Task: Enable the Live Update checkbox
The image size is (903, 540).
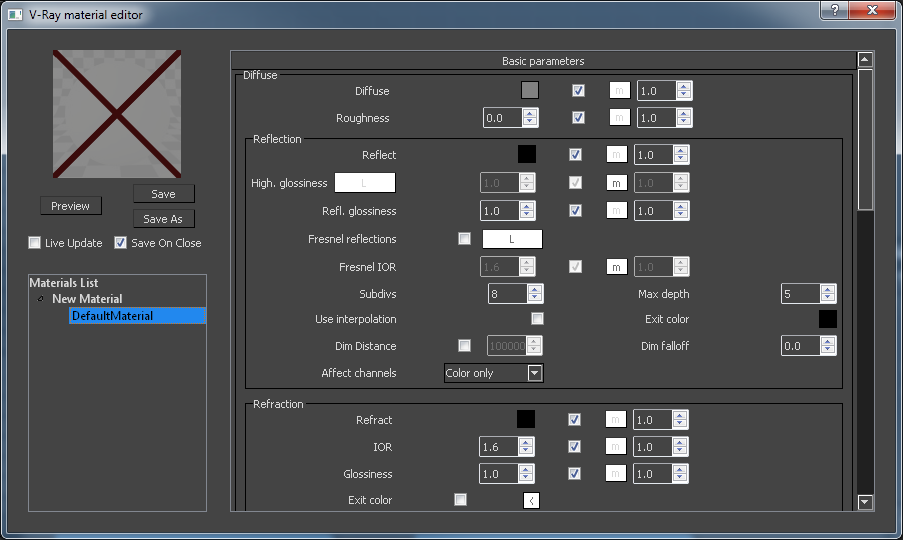Action: (x=35, y=242)
